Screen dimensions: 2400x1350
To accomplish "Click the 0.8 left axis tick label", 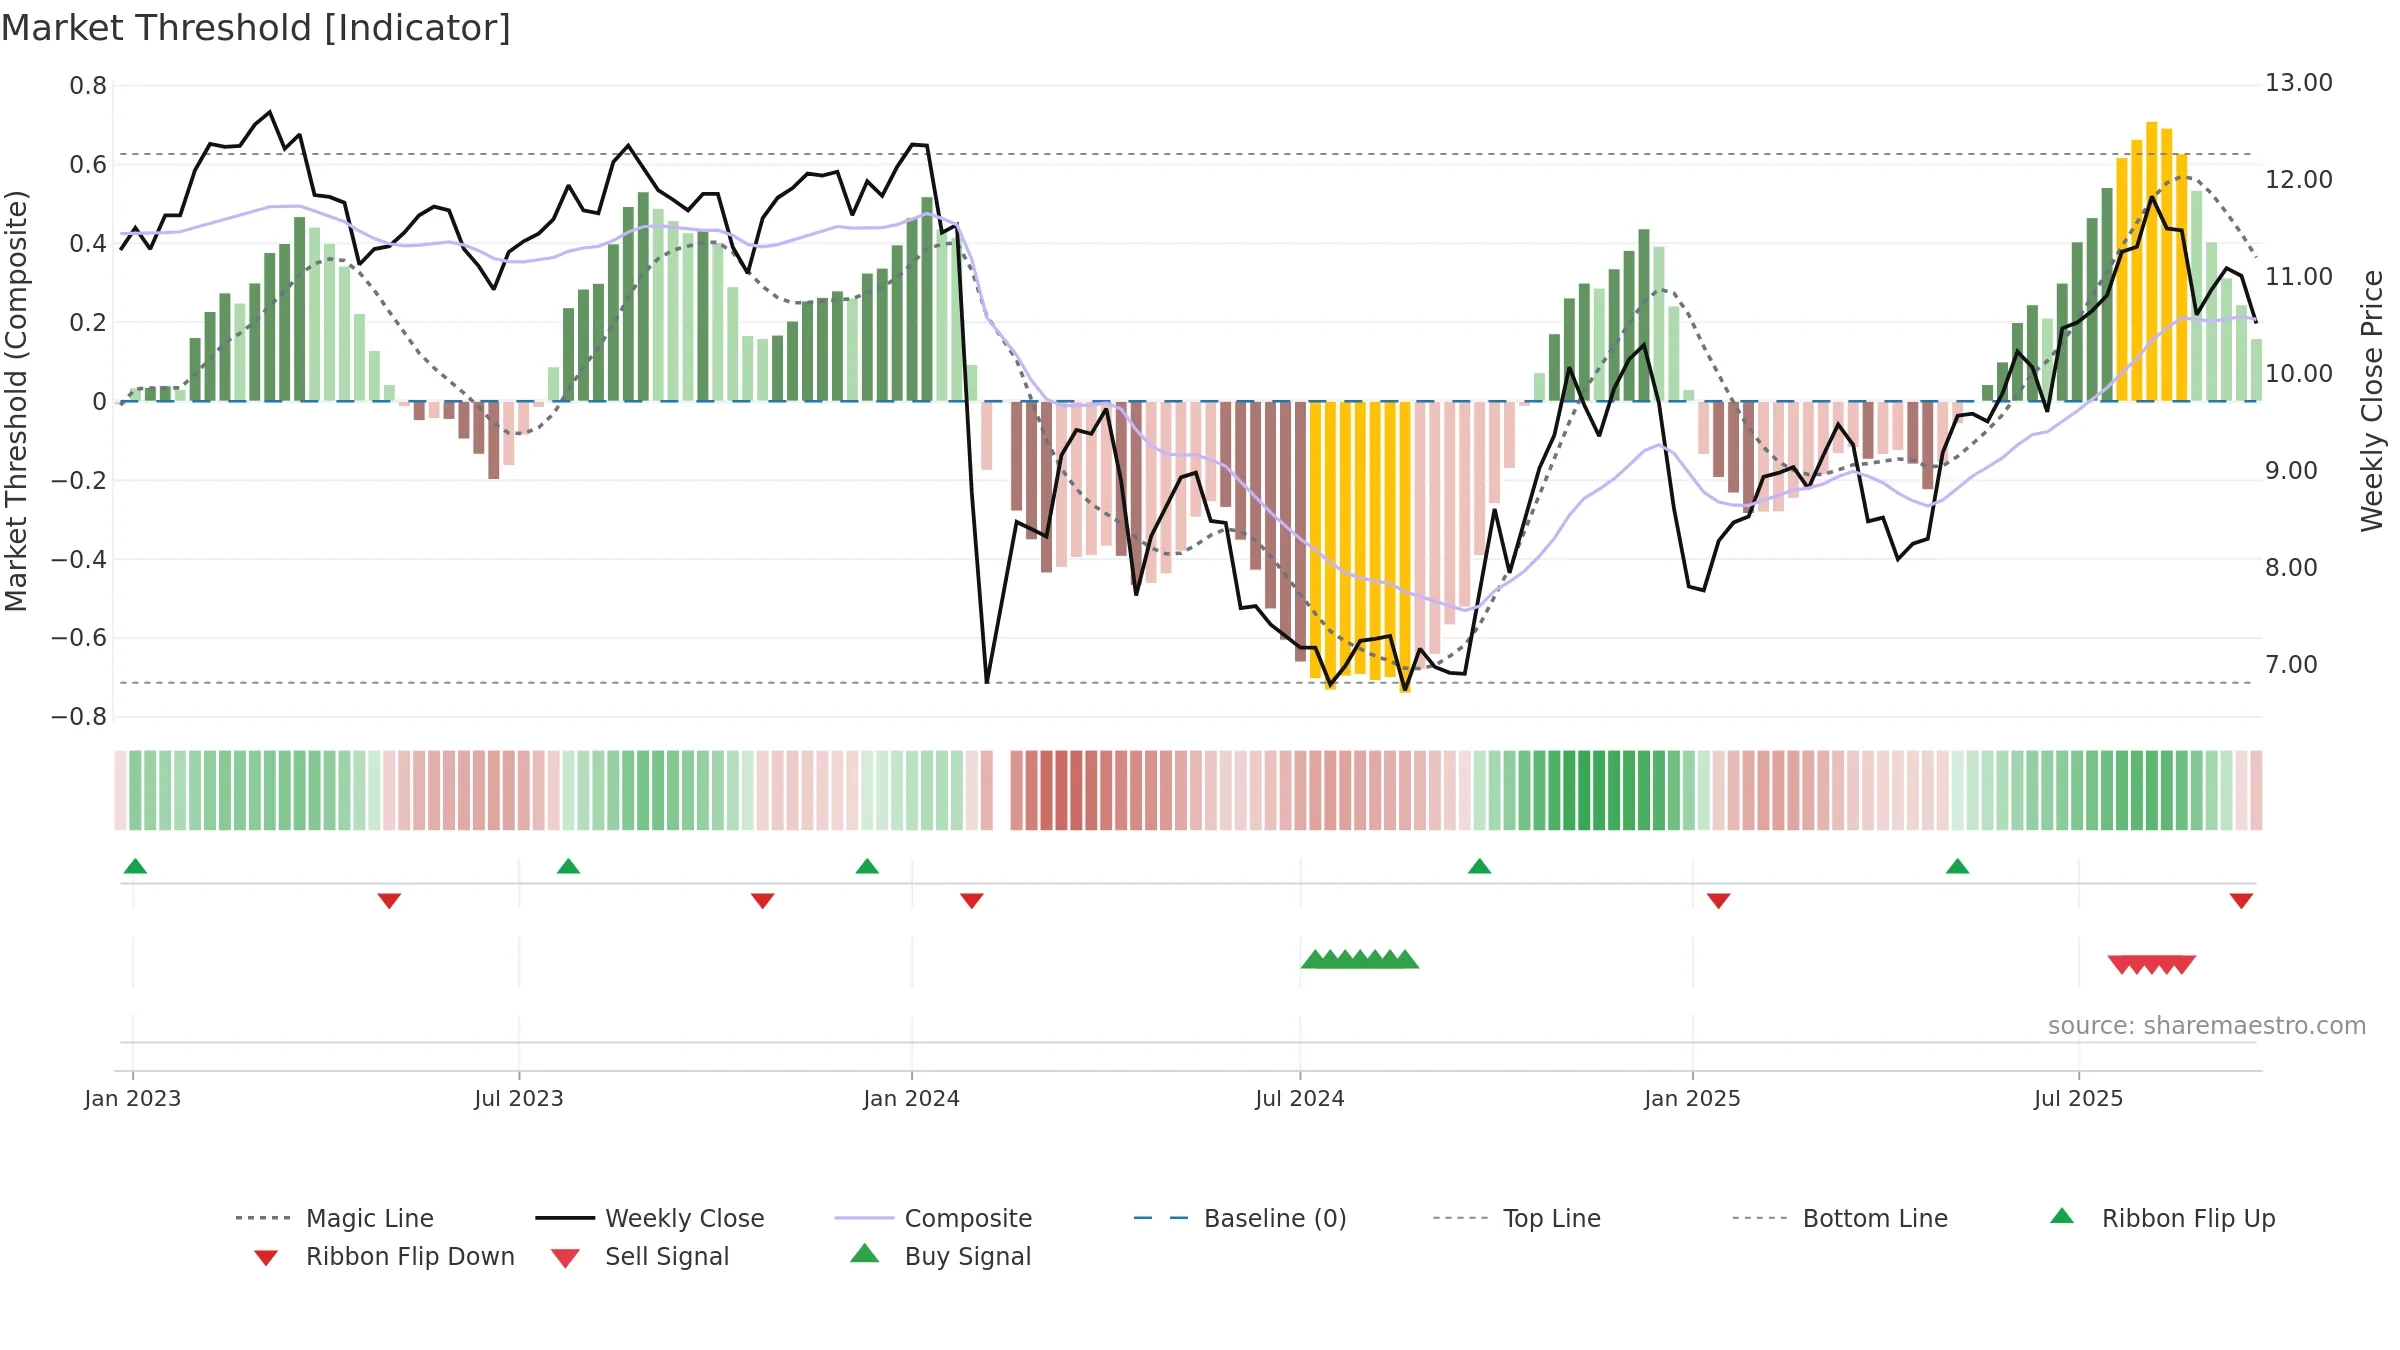I will 88,86.
